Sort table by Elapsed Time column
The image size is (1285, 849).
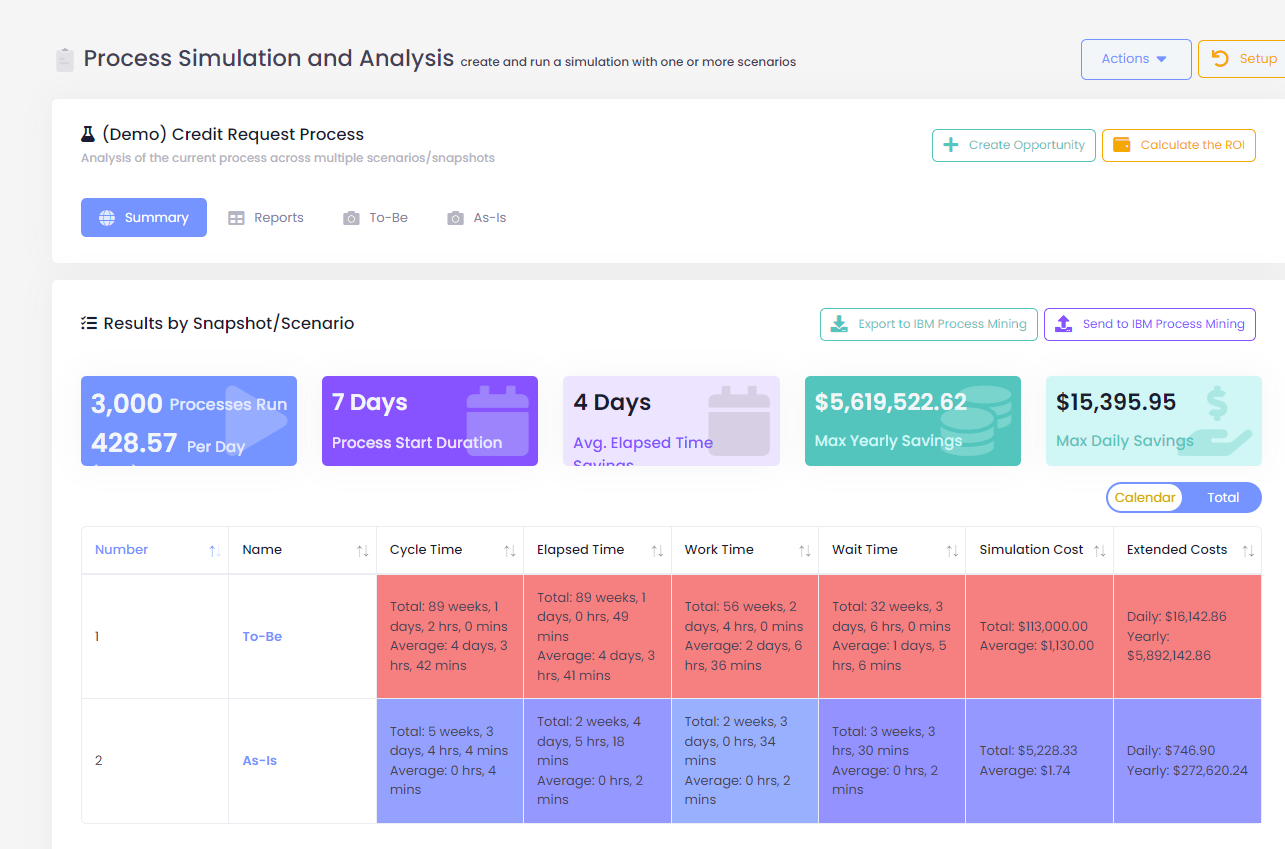[580, 549]
